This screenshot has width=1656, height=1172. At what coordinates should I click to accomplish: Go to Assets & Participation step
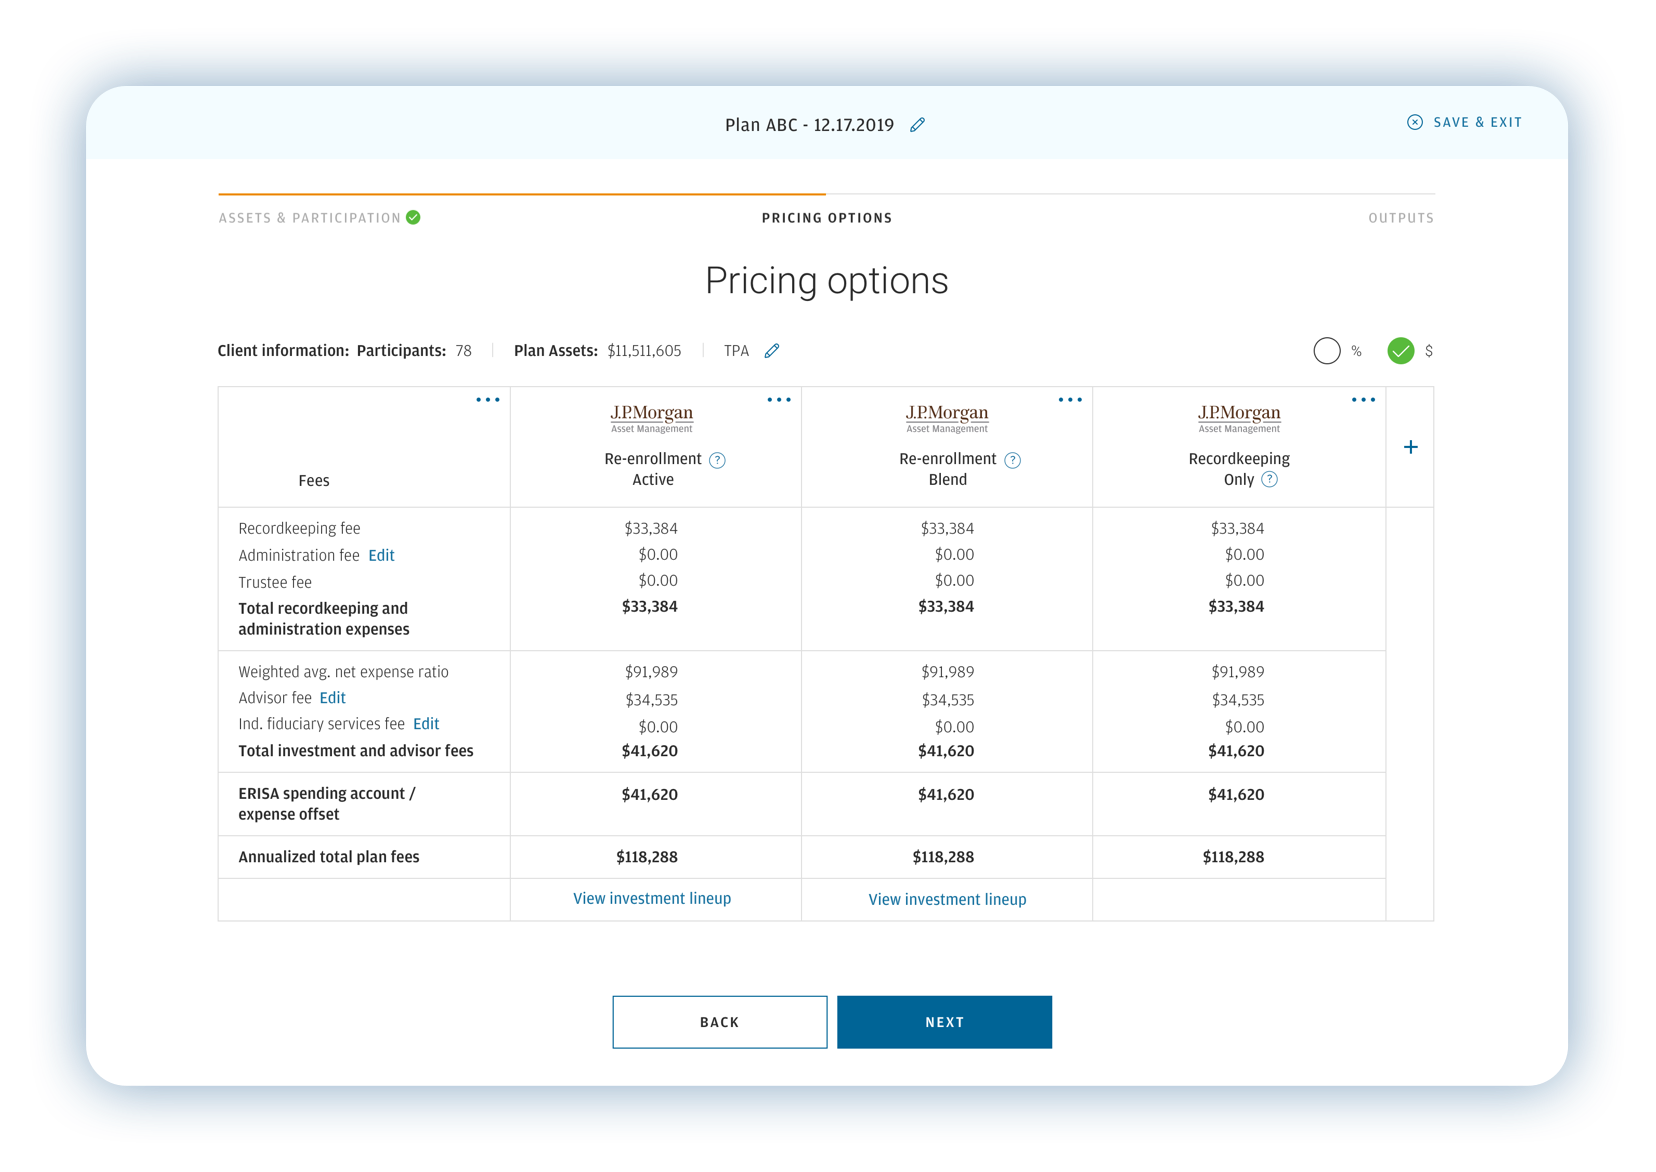[310, 218]
